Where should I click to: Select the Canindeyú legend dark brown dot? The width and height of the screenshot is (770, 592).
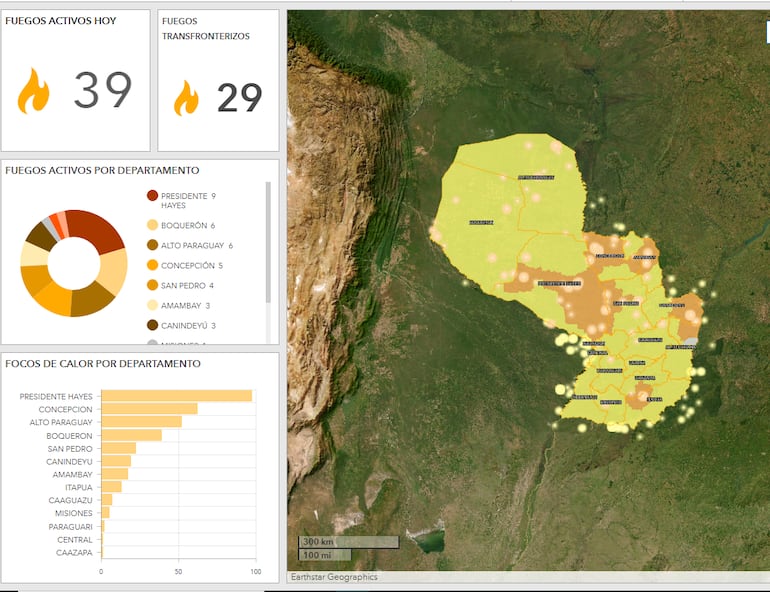[x=152, y=325]
